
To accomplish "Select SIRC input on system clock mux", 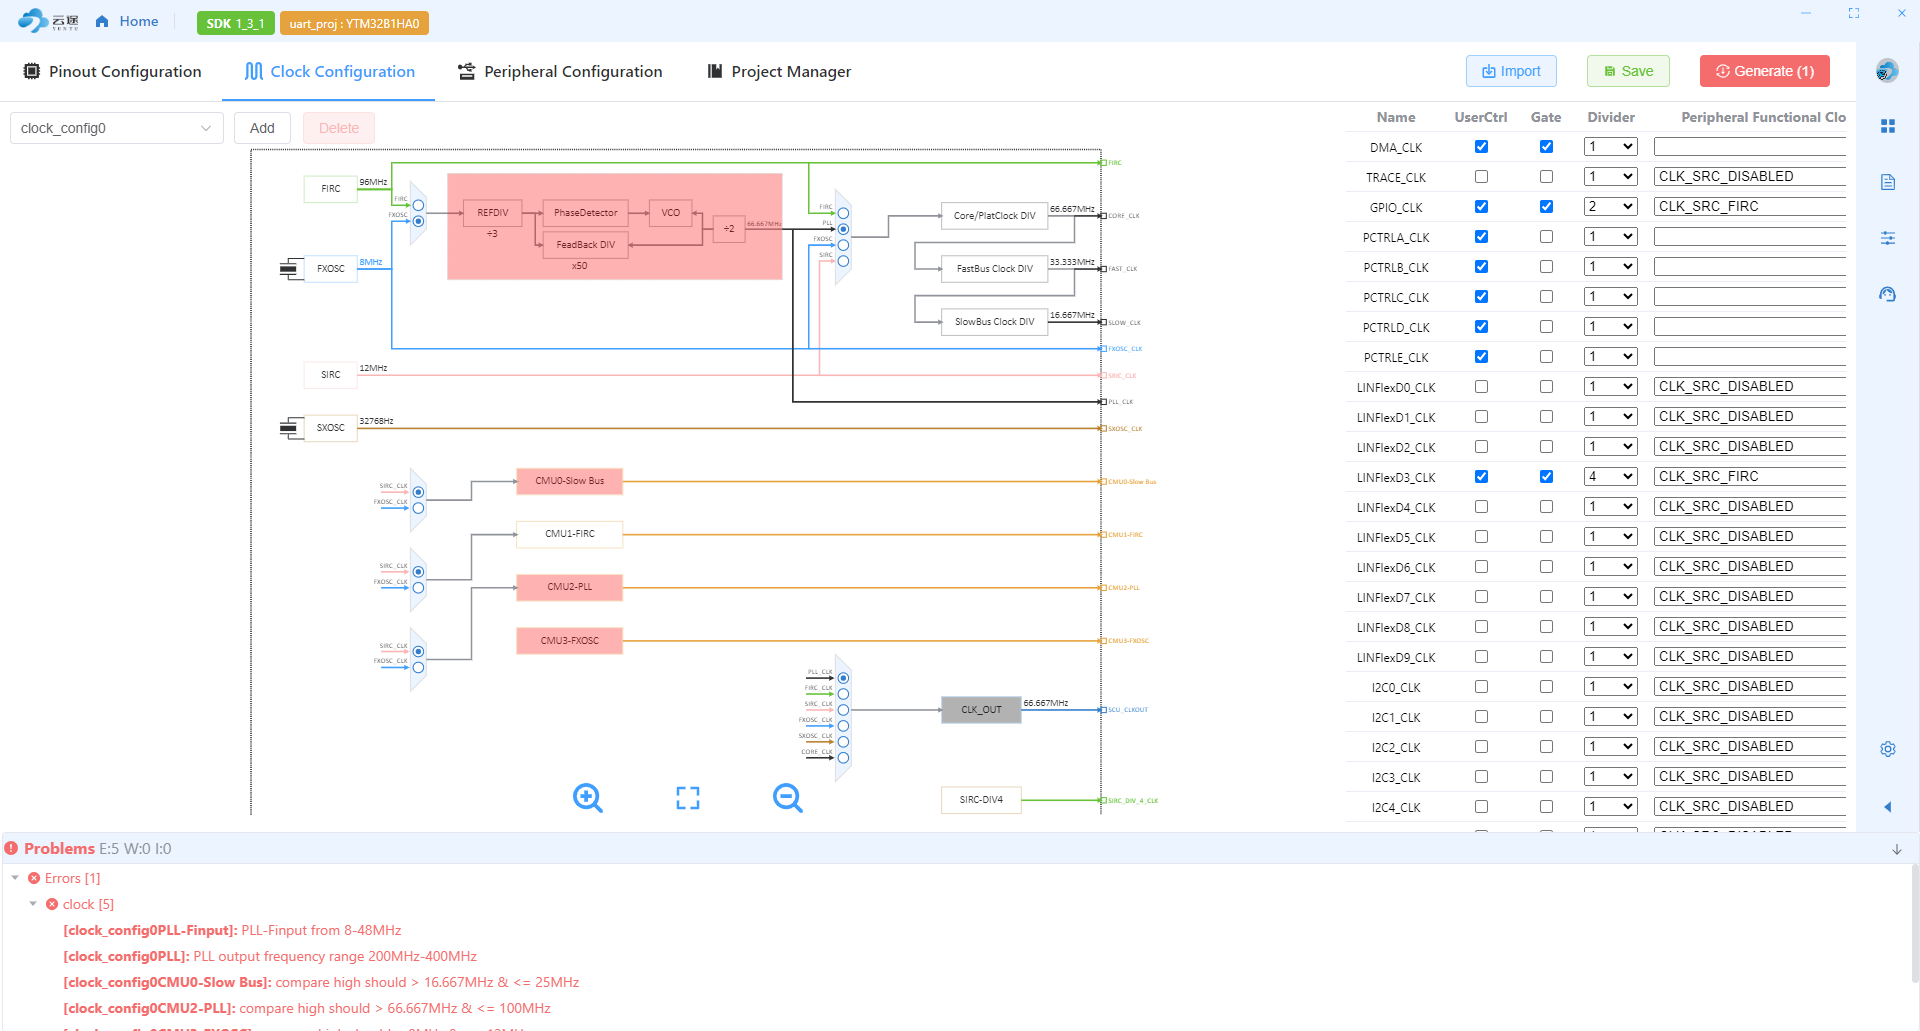I will pyautogui.click(x=843, y=261).
